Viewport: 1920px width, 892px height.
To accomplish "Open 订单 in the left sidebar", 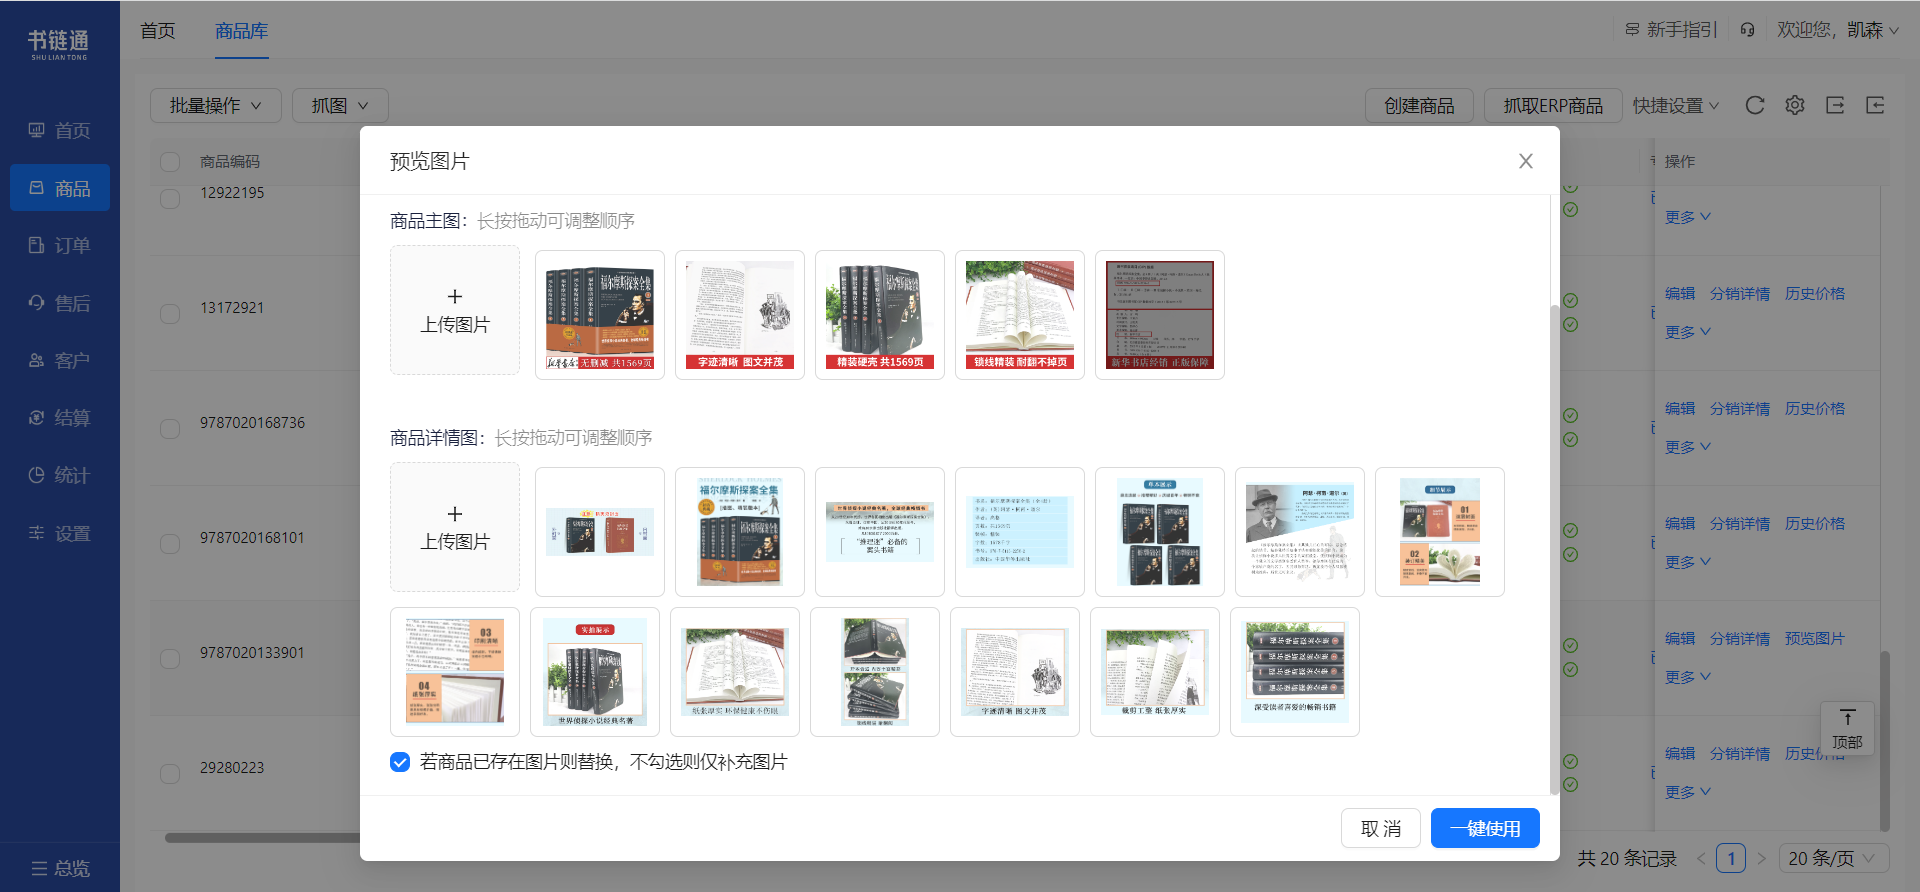I will 60,245.
